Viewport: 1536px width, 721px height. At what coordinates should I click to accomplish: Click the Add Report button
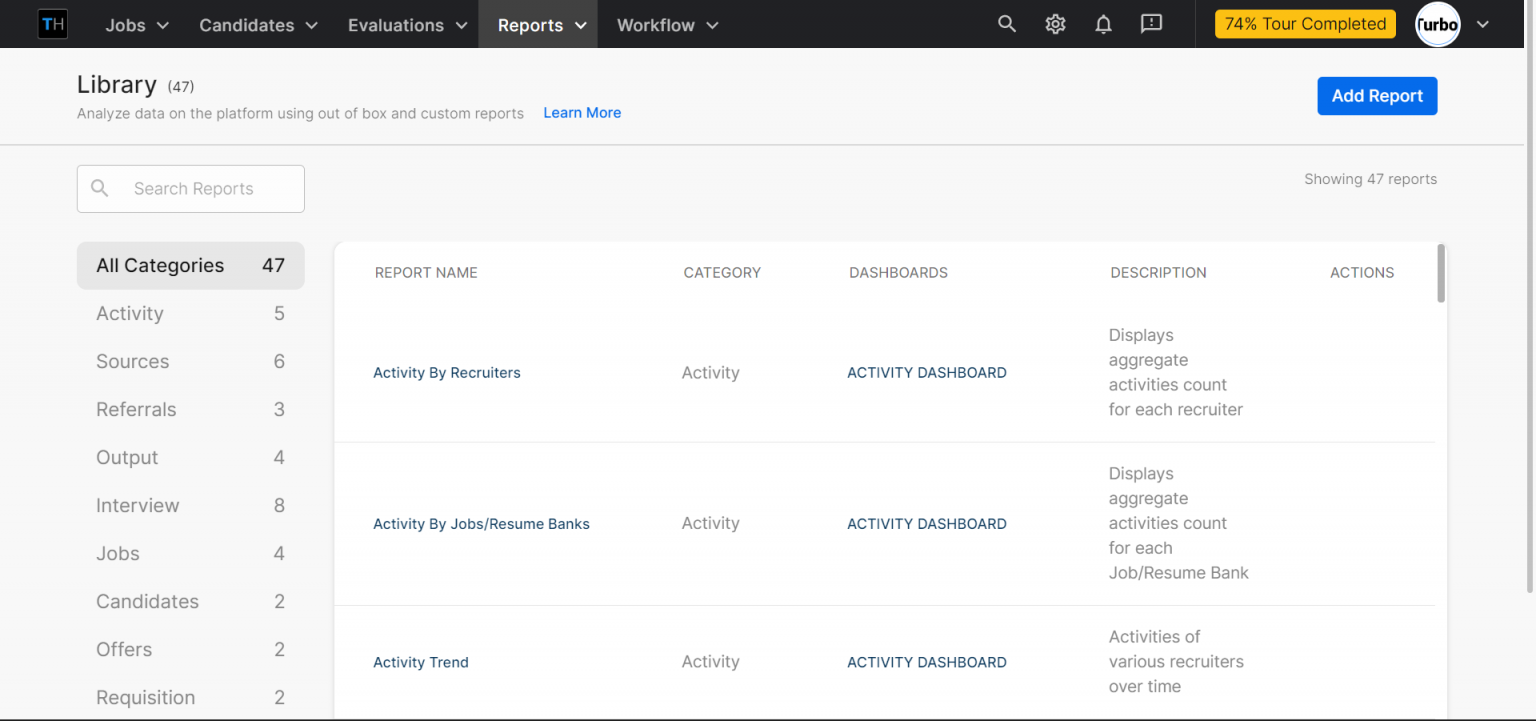(x=1376, y=96)
